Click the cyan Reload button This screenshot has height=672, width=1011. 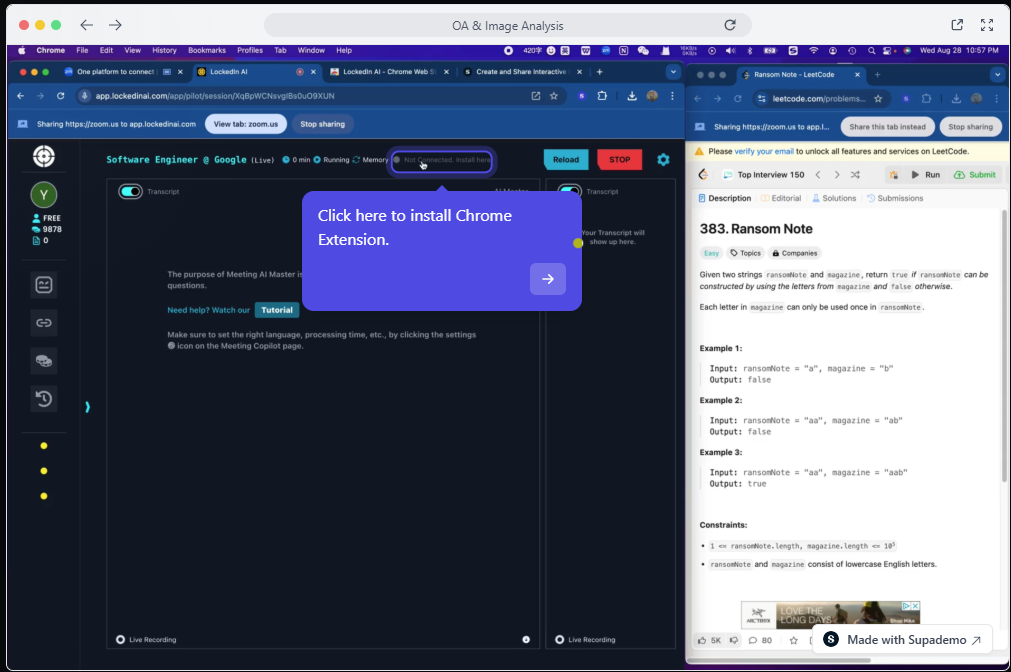pos(566,159)
